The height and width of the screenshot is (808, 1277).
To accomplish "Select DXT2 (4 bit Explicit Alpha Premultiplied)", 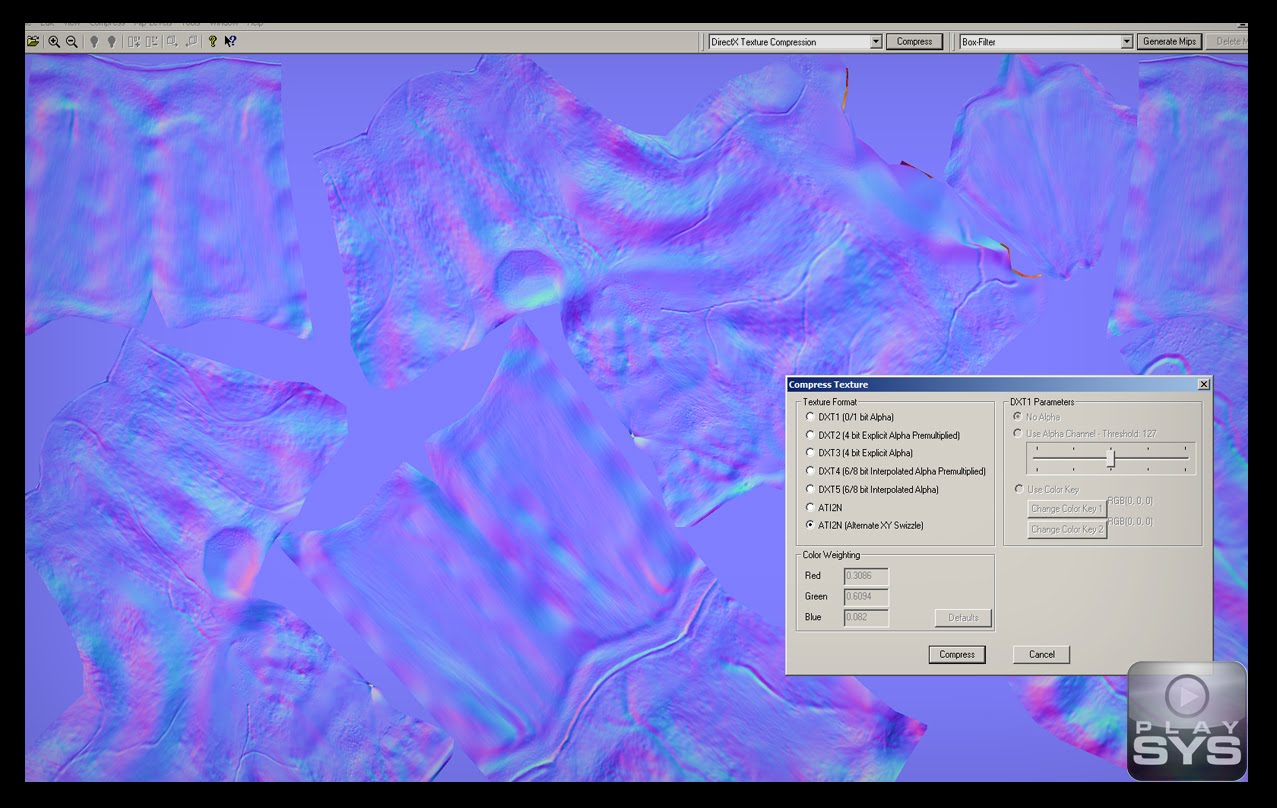I will click(810, 435).
